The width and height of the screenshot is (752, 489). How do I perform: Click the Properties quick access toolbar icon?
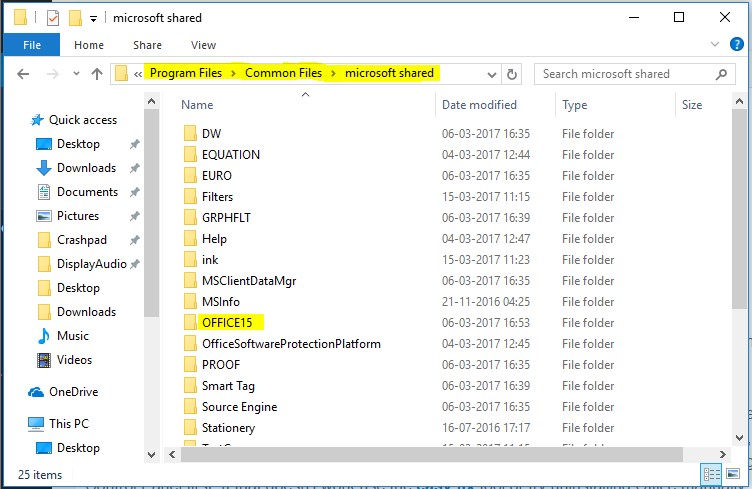pyautogui.click(x=53, y=18)
